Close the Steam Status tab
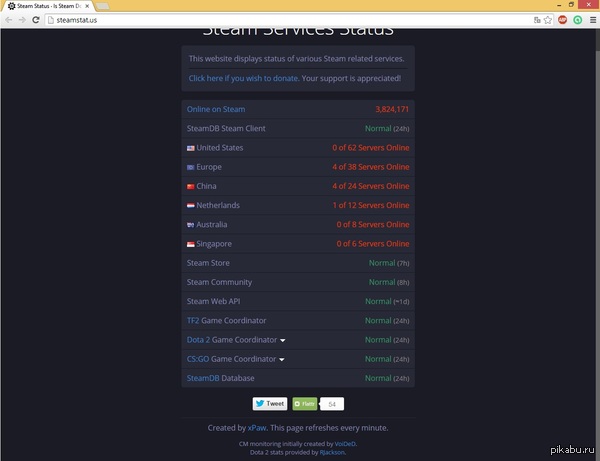 (x=87, y=6)
